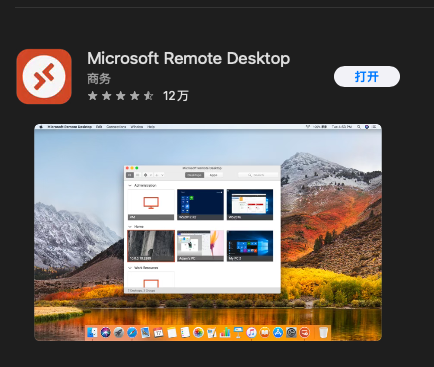Viewport: 434px width, 367px height.
Task: Click the 打开 (Open) button
Action: click(x=367, y=77)
